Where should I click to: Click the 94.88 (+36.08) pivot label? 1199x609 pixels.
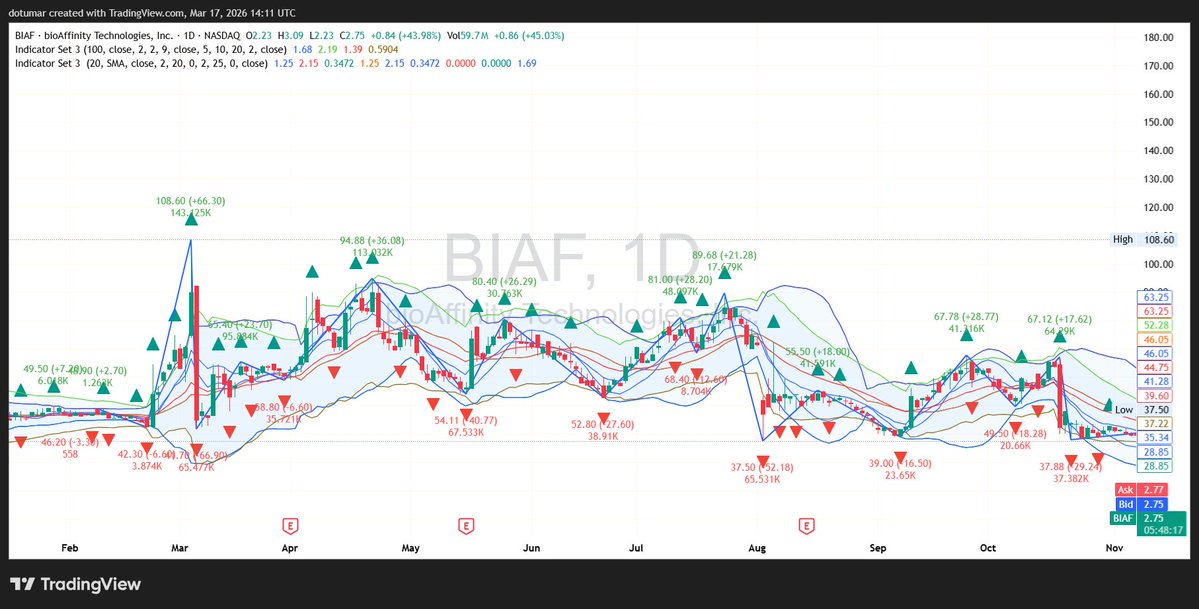coord(372,240)
